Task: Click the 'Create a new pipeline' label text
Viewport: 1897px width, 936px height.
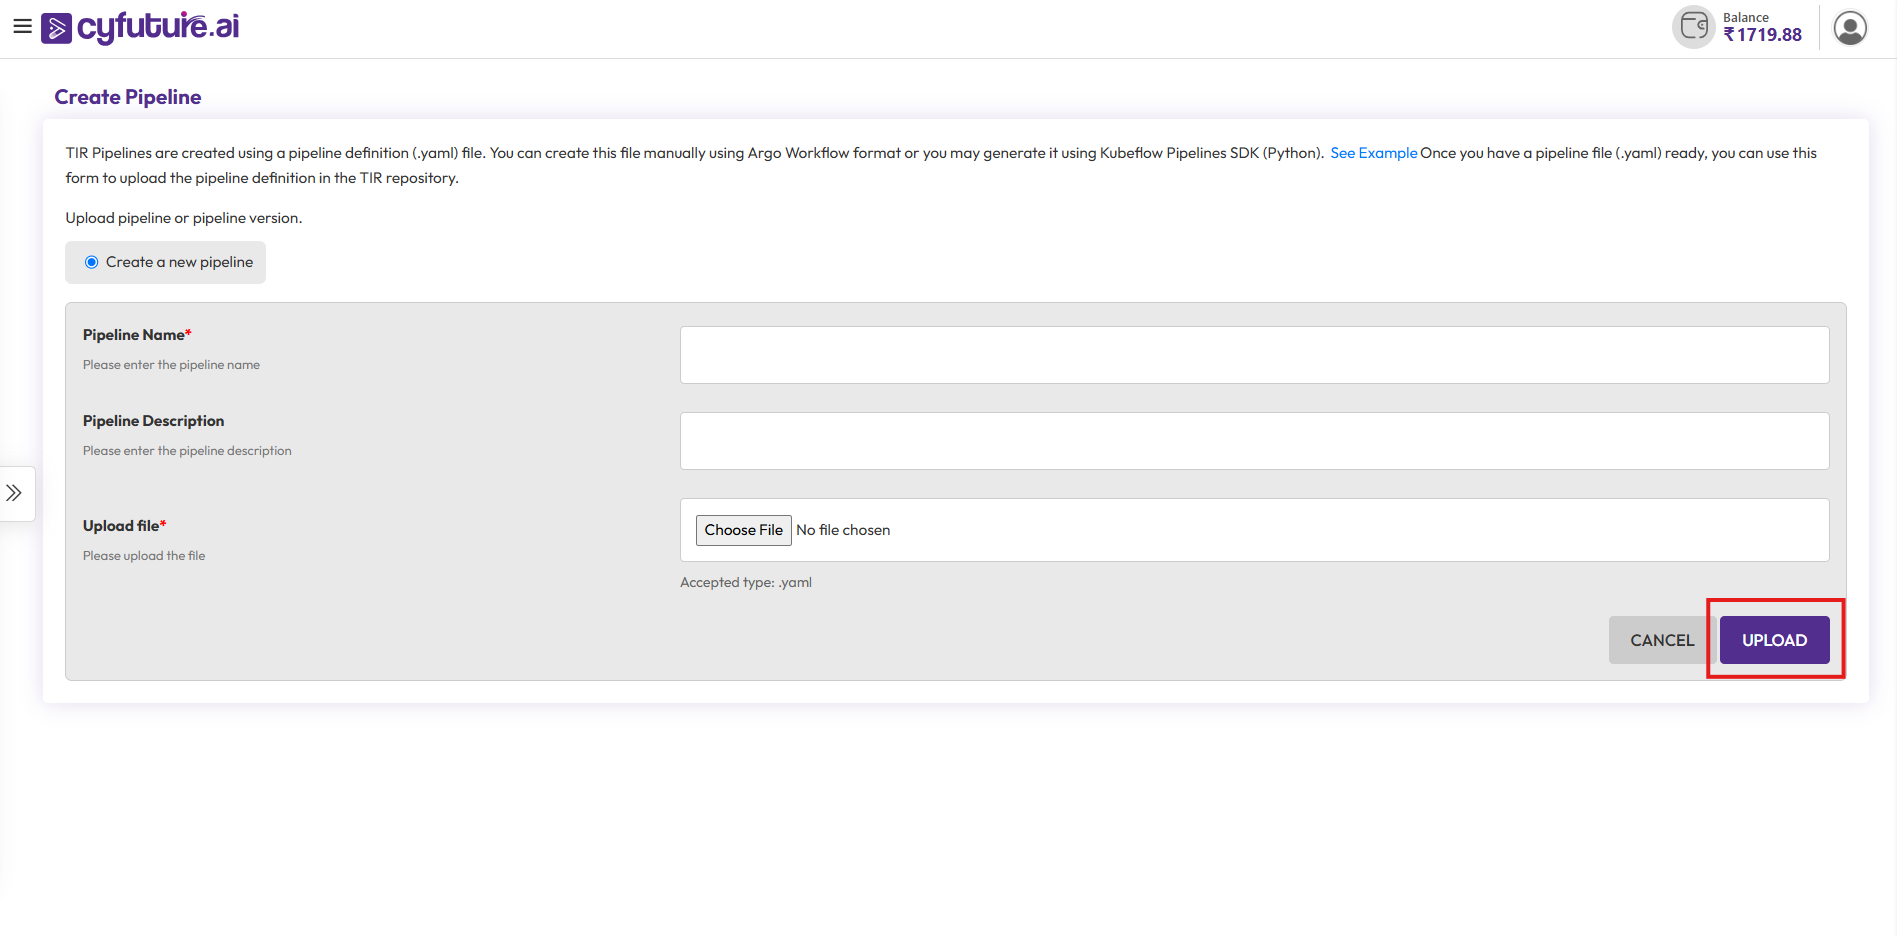Action: [179, 262]
